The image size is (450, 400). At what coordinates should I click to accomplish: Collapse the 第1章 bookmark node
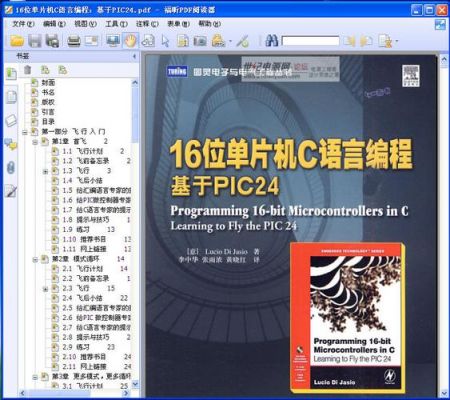click(x=35, y=142)
